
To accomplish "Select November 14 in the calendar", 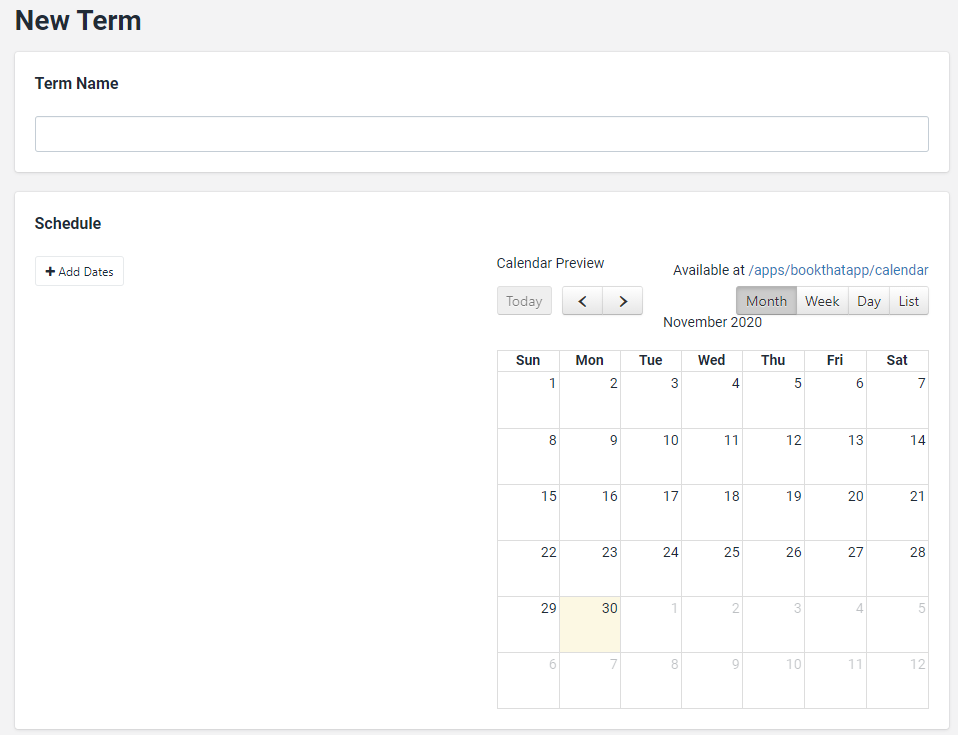I will pyautogui.click(x=897, y=457).
